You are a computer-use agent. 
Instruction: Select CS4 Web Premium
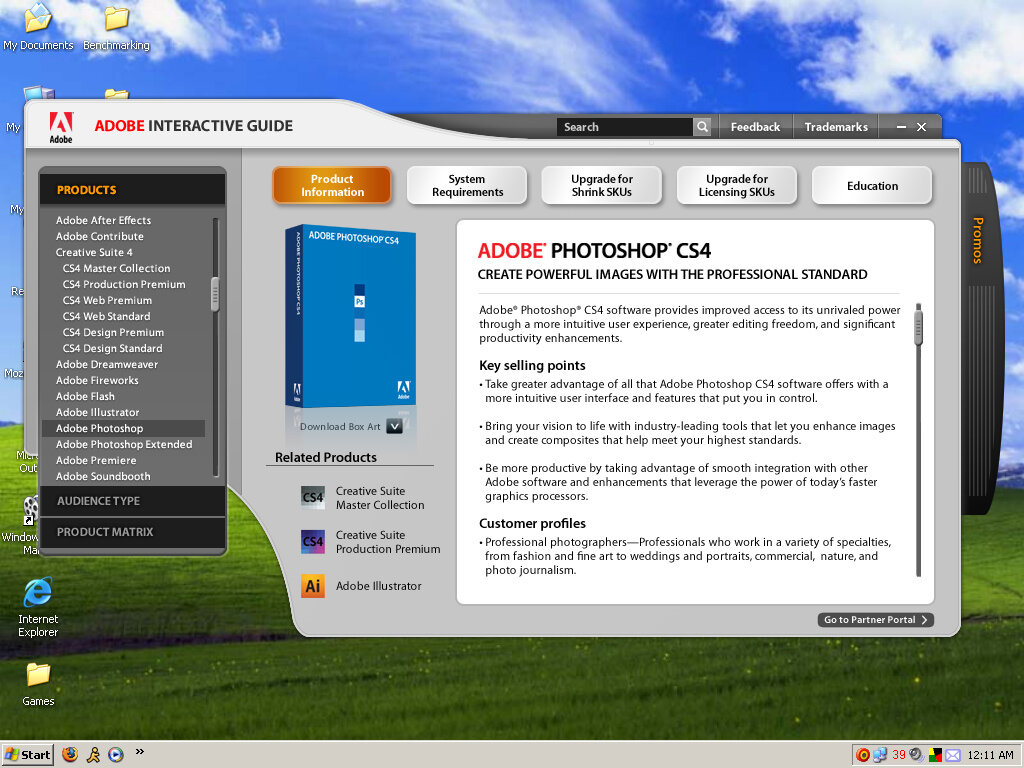pyautogui.click(x=107, y=300)
